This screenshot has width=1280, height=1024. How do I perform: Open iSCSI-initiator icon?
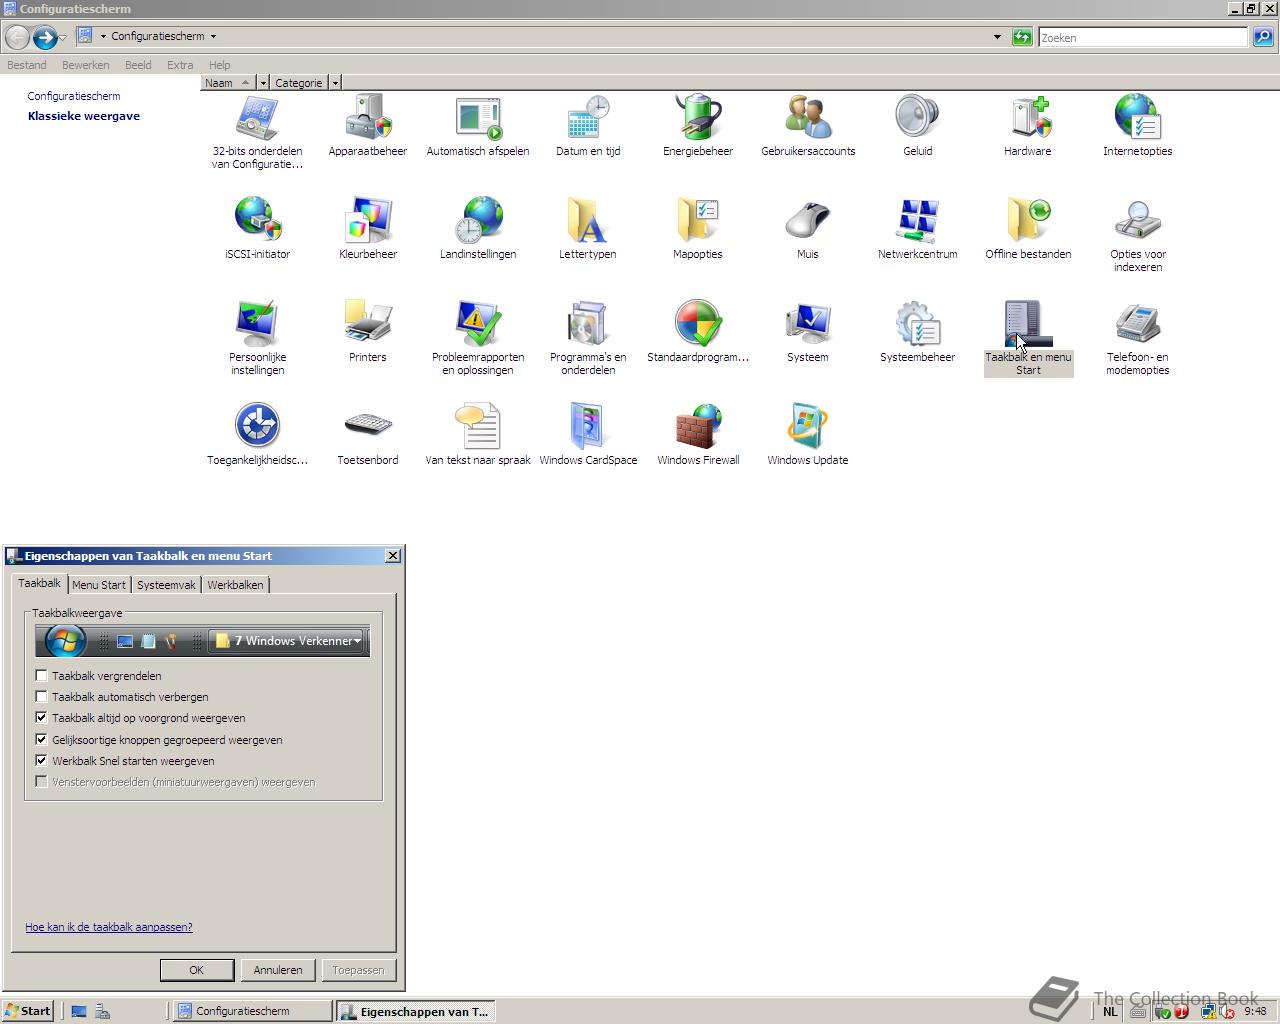pyautogui.click(x=257, y=220)
